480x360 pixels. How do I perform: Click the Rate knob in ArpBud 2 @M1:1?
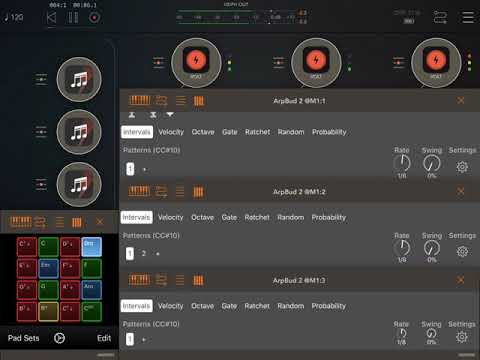pos(402,163)
